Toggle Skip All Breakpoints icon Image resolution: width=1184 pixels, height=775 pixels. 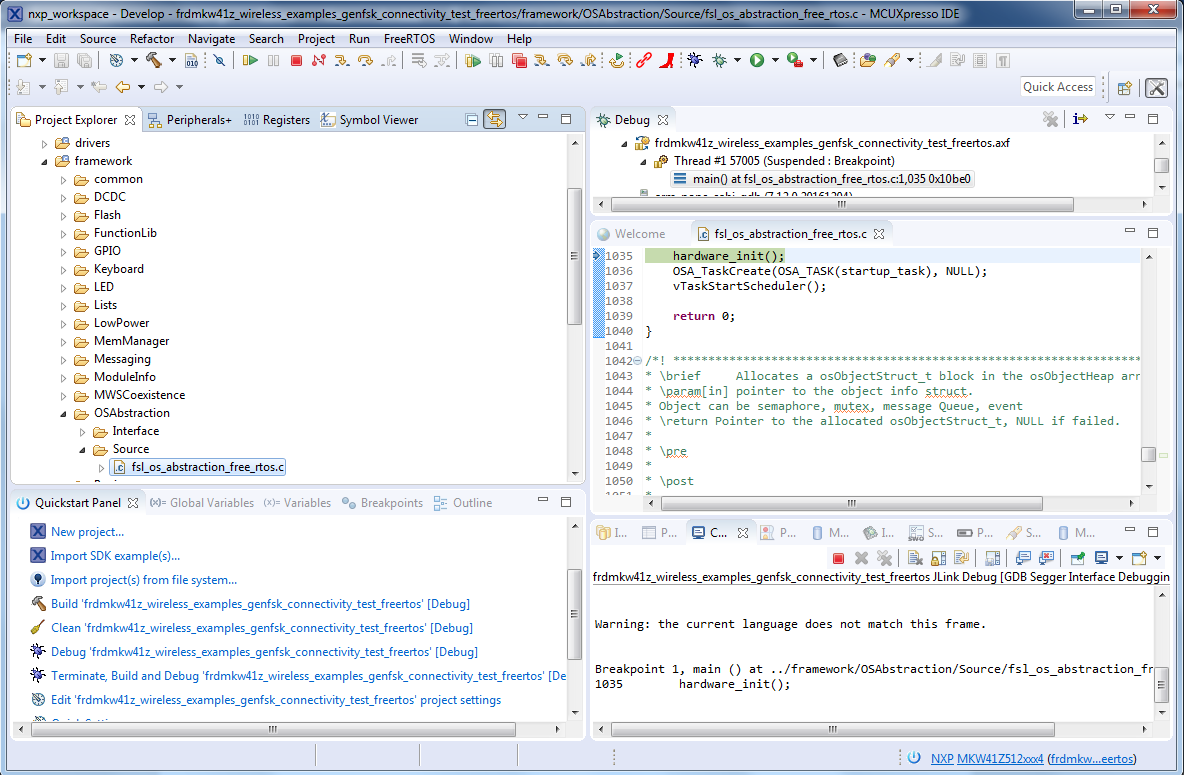click(x=219, y=61)
